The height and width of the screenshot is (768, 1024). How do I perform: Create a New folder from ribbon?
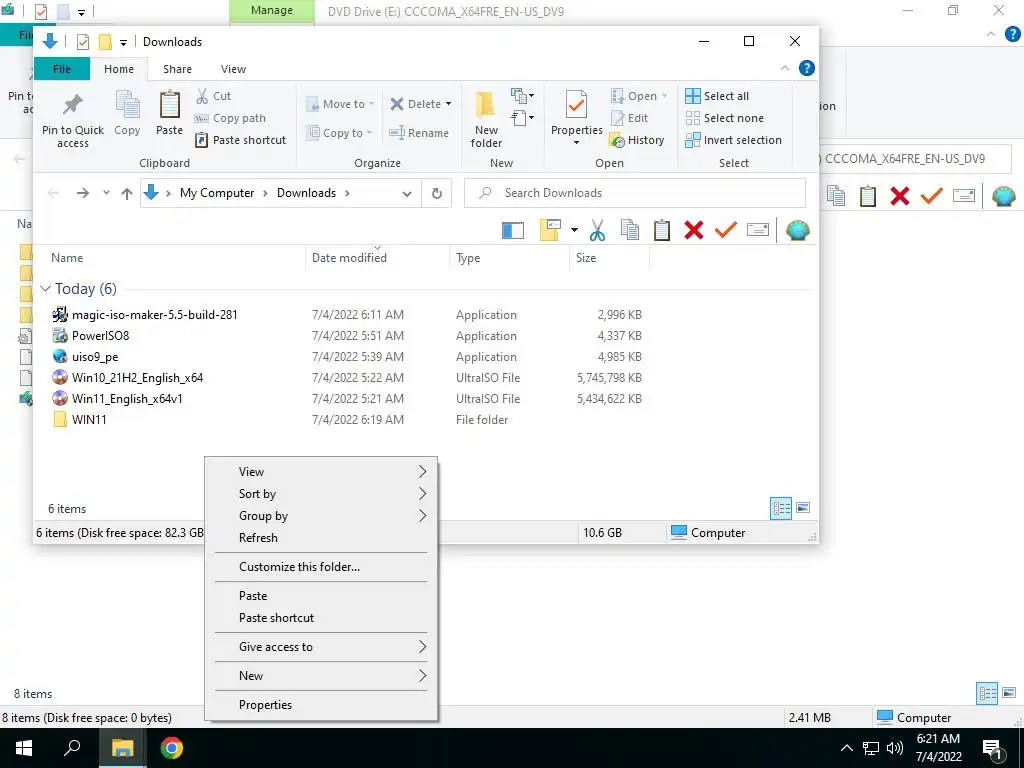pos(486,120)
